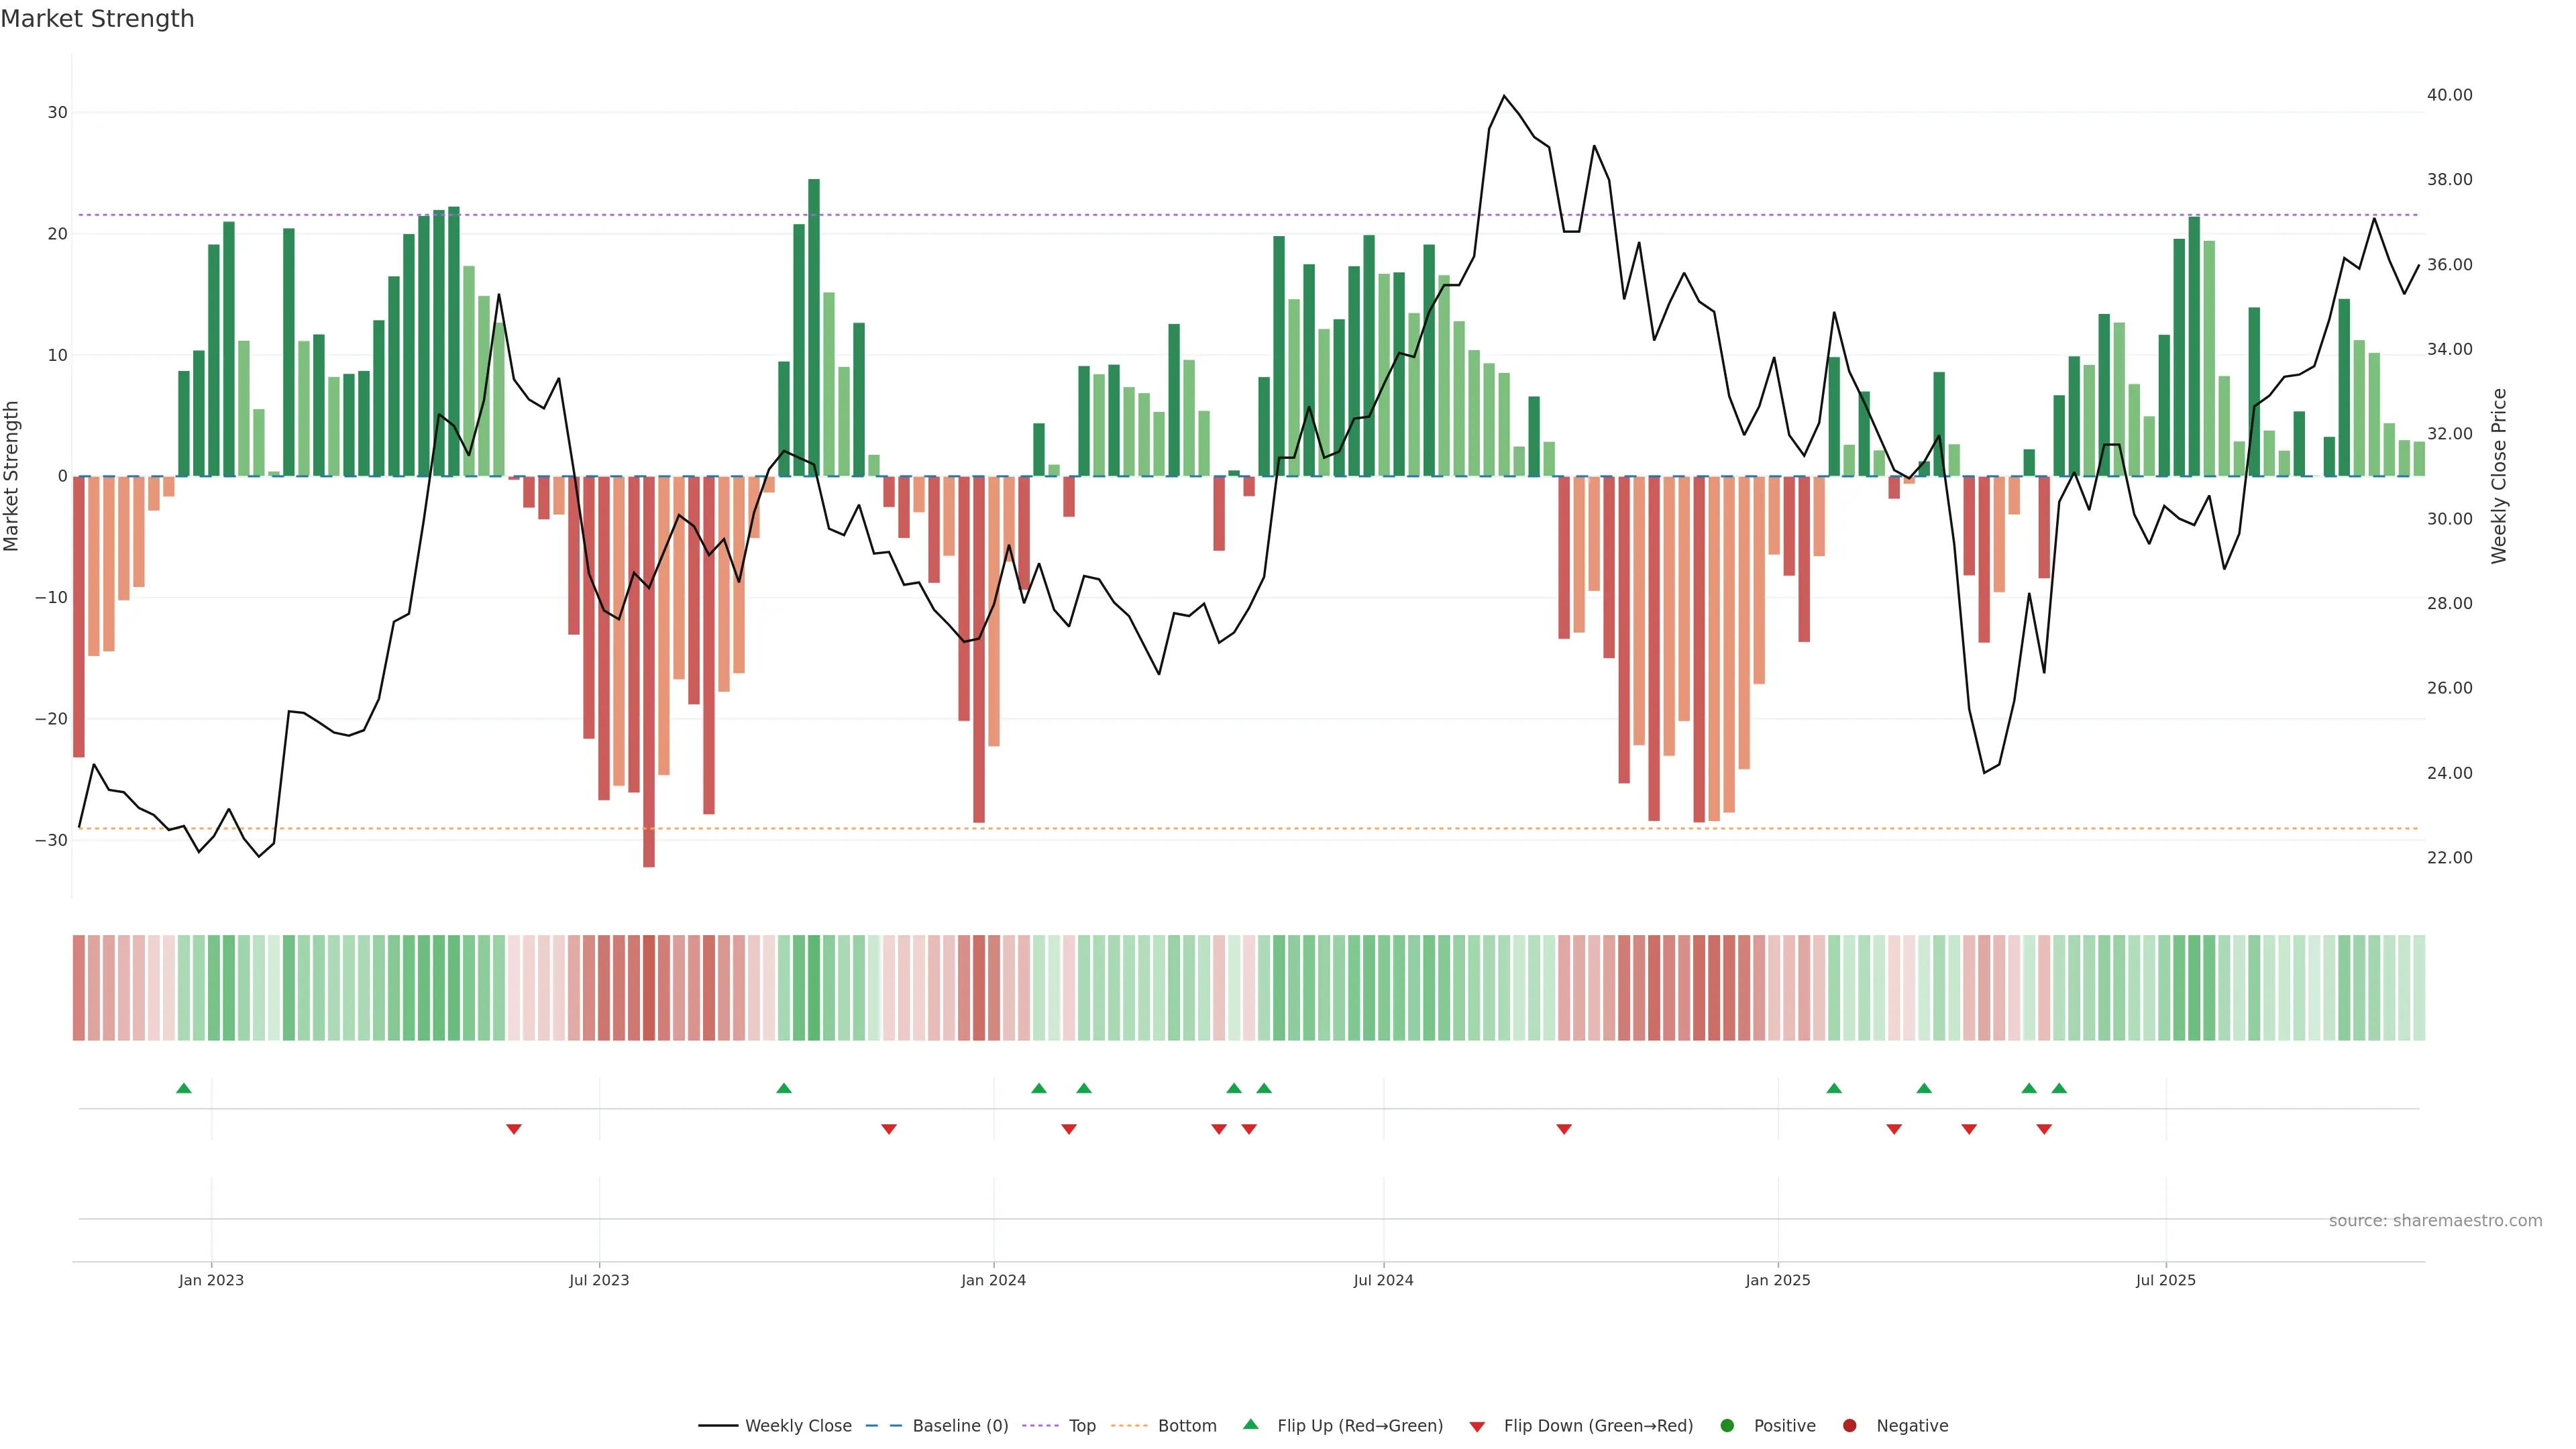
Task: Click the Weekly Close Price axis title
Action: coord(2499,476)
